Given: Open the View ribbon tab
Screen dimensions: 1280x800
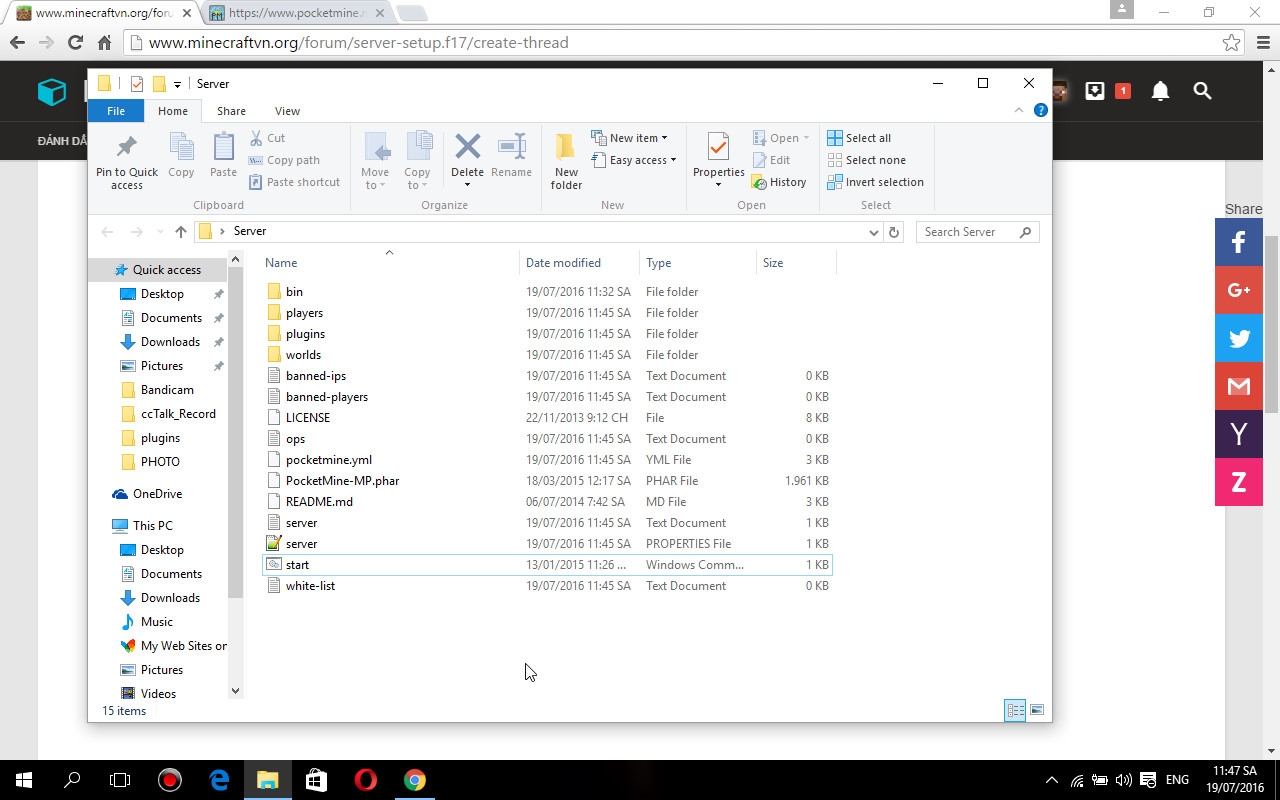Looking at the screenshot, I should (287, 111).
